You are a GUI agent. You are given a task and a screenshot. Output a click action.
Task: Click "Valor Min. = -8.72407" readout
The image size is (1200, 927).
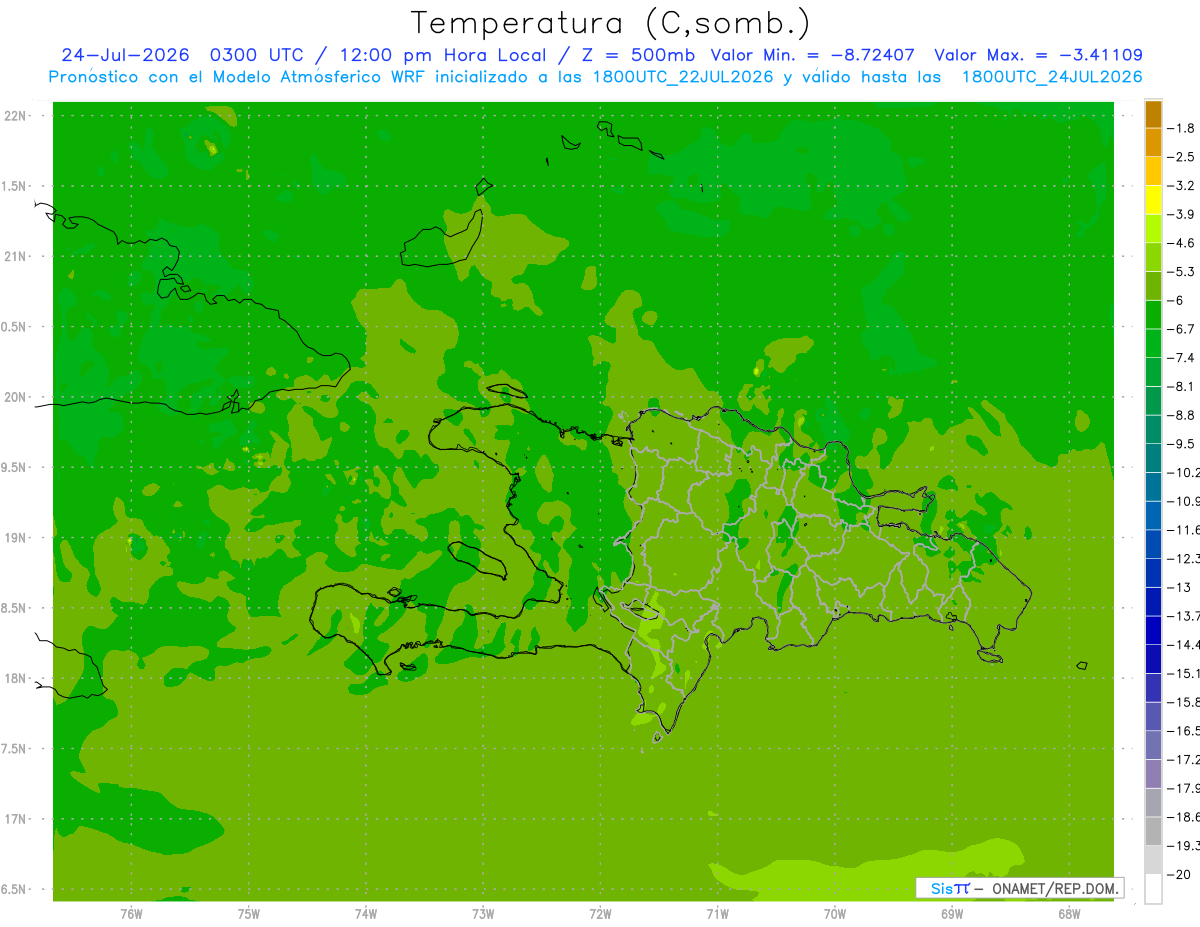tap(812, 55)
